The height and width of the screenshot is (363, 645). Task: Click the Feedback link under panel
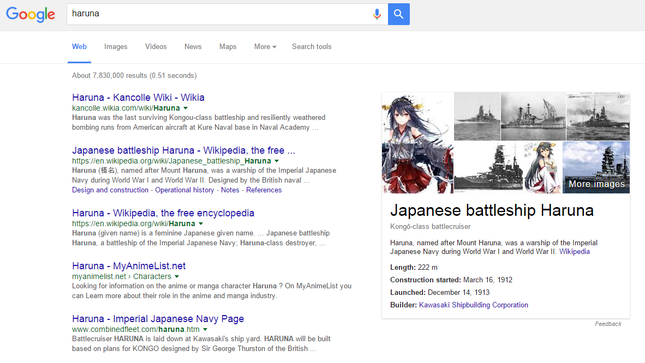(x=608, y=324)
